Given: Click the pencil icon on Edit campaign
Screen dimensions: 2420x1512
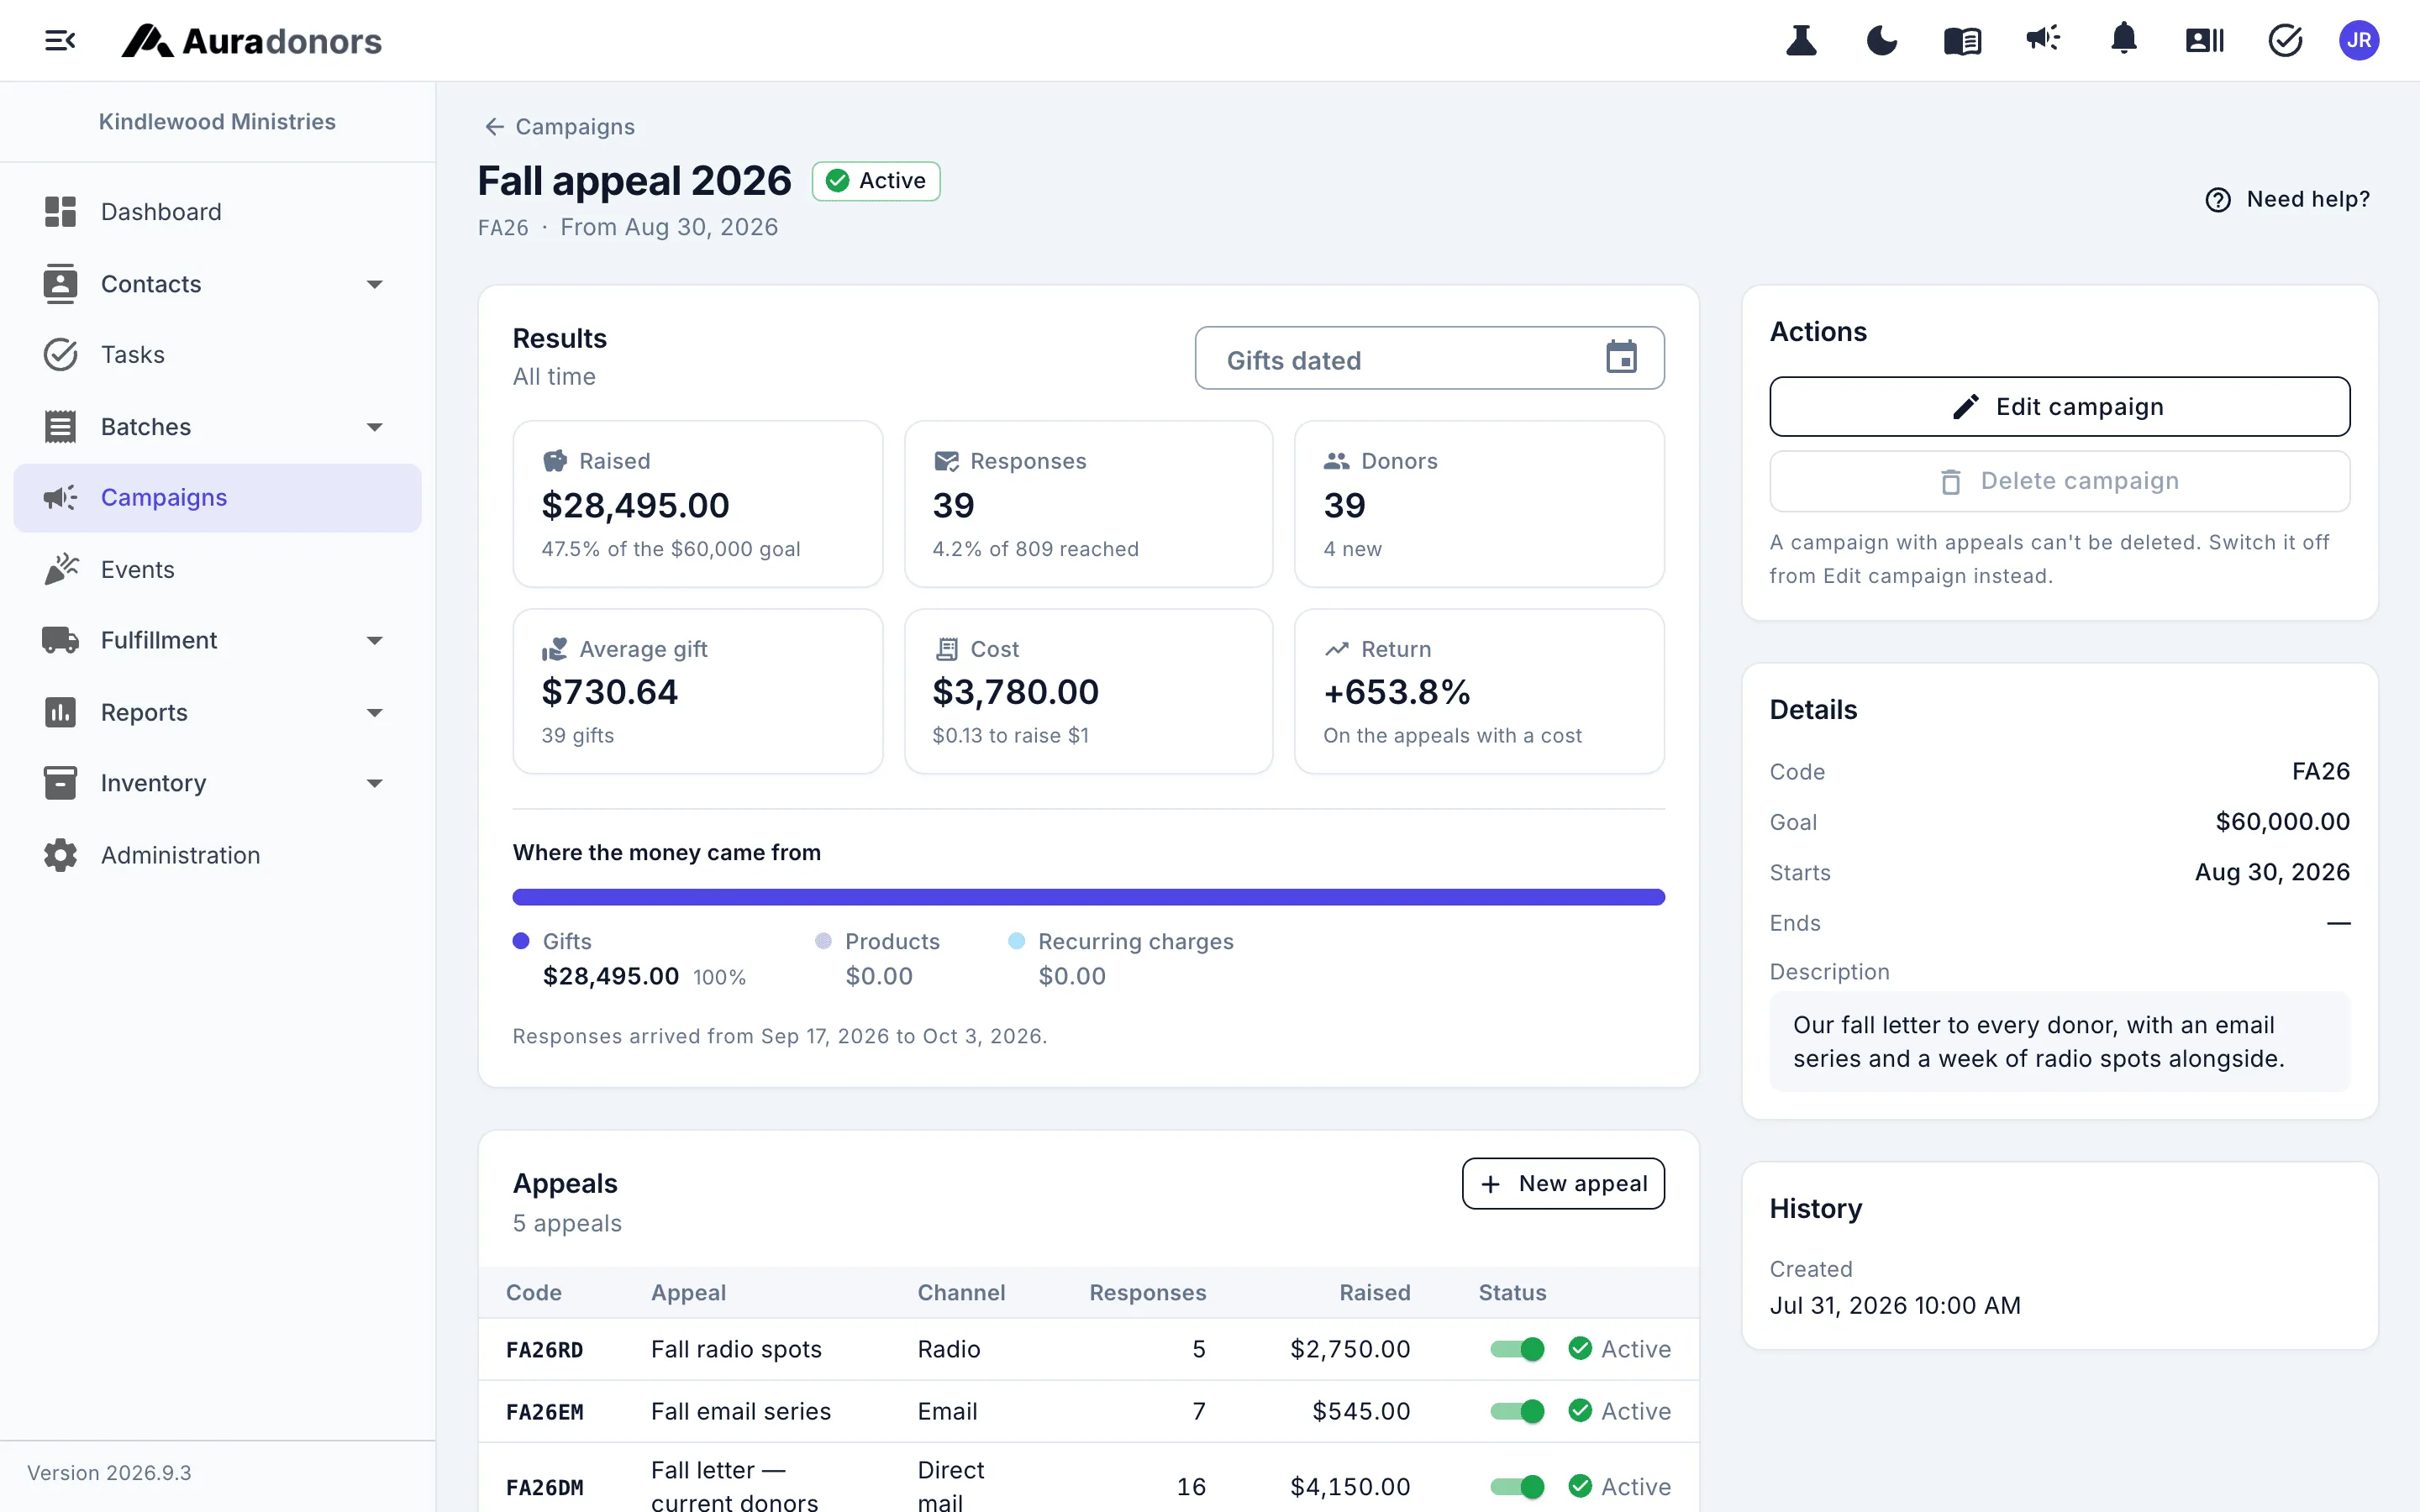Looking at the screenshot, I should (x=1966, y=407).
